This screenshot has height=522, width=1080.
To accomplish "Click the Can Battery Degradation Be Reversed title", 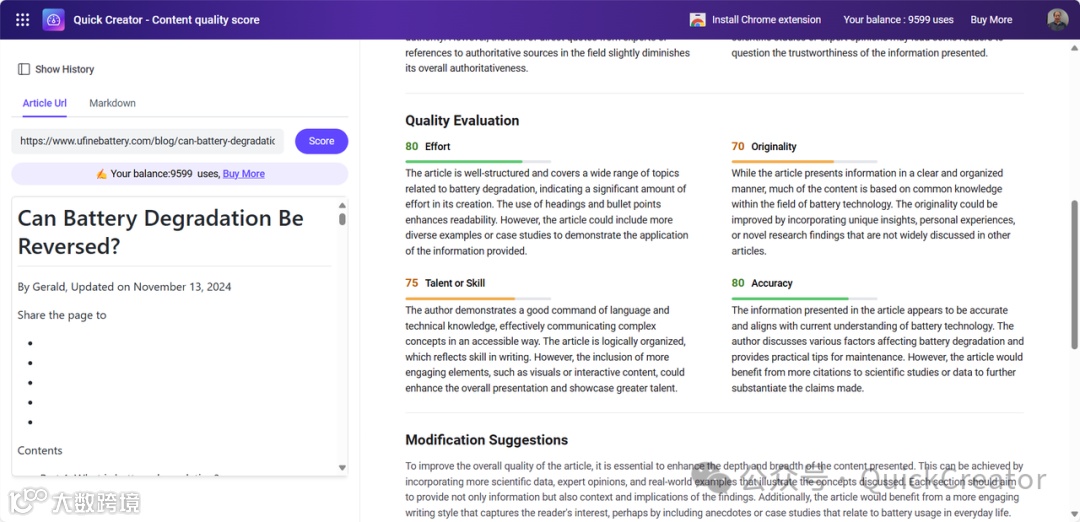I will click(x=160, y=232).
